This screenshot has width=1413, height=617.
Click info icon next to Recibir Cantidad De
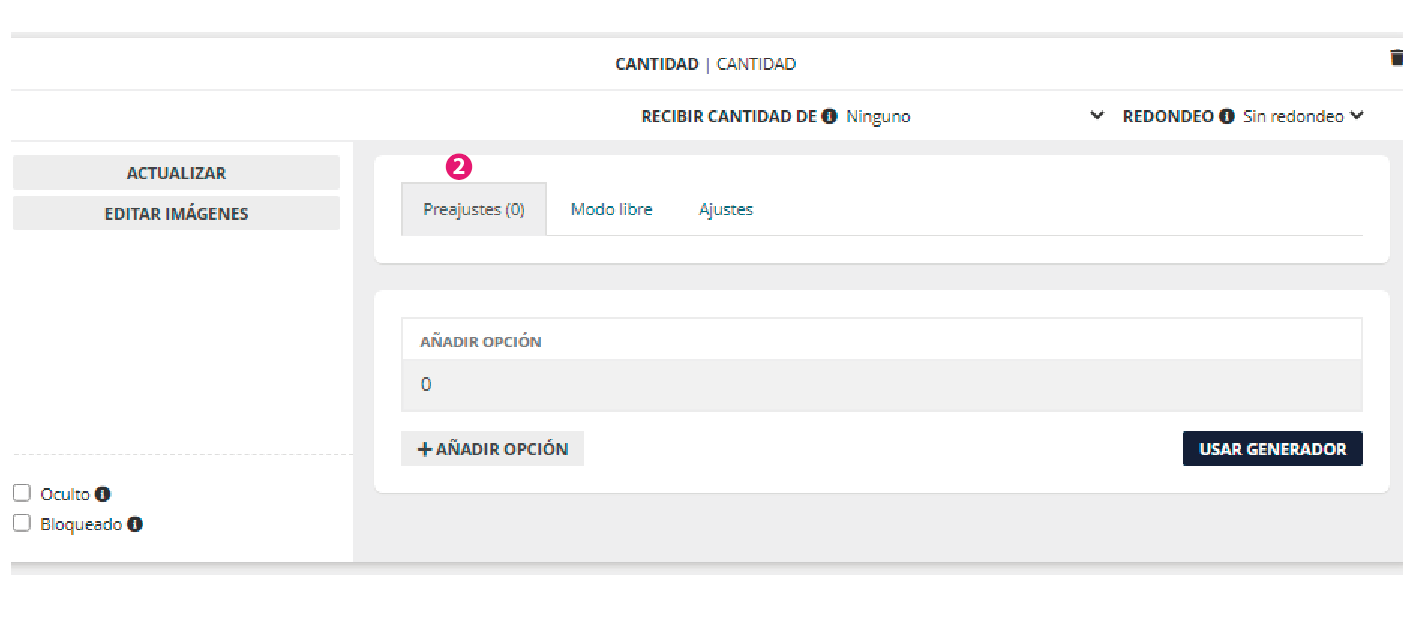pyautogui.click(x=829, y=116)
